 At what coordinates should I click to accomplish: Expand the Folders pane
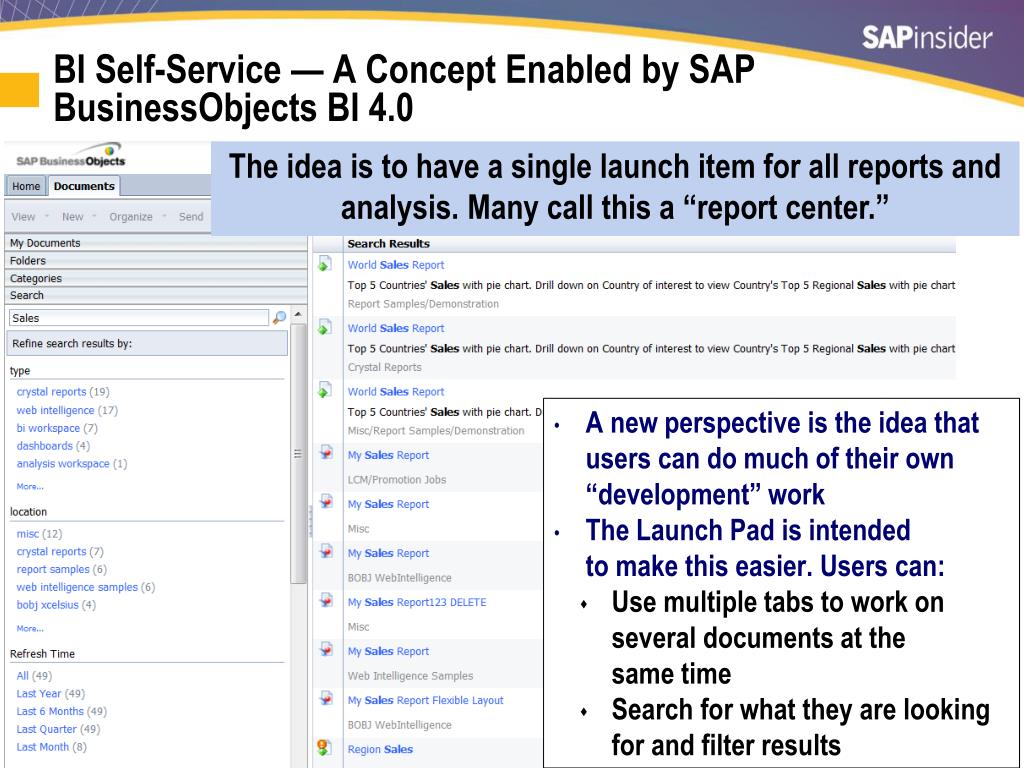click(x=155, y=261)
